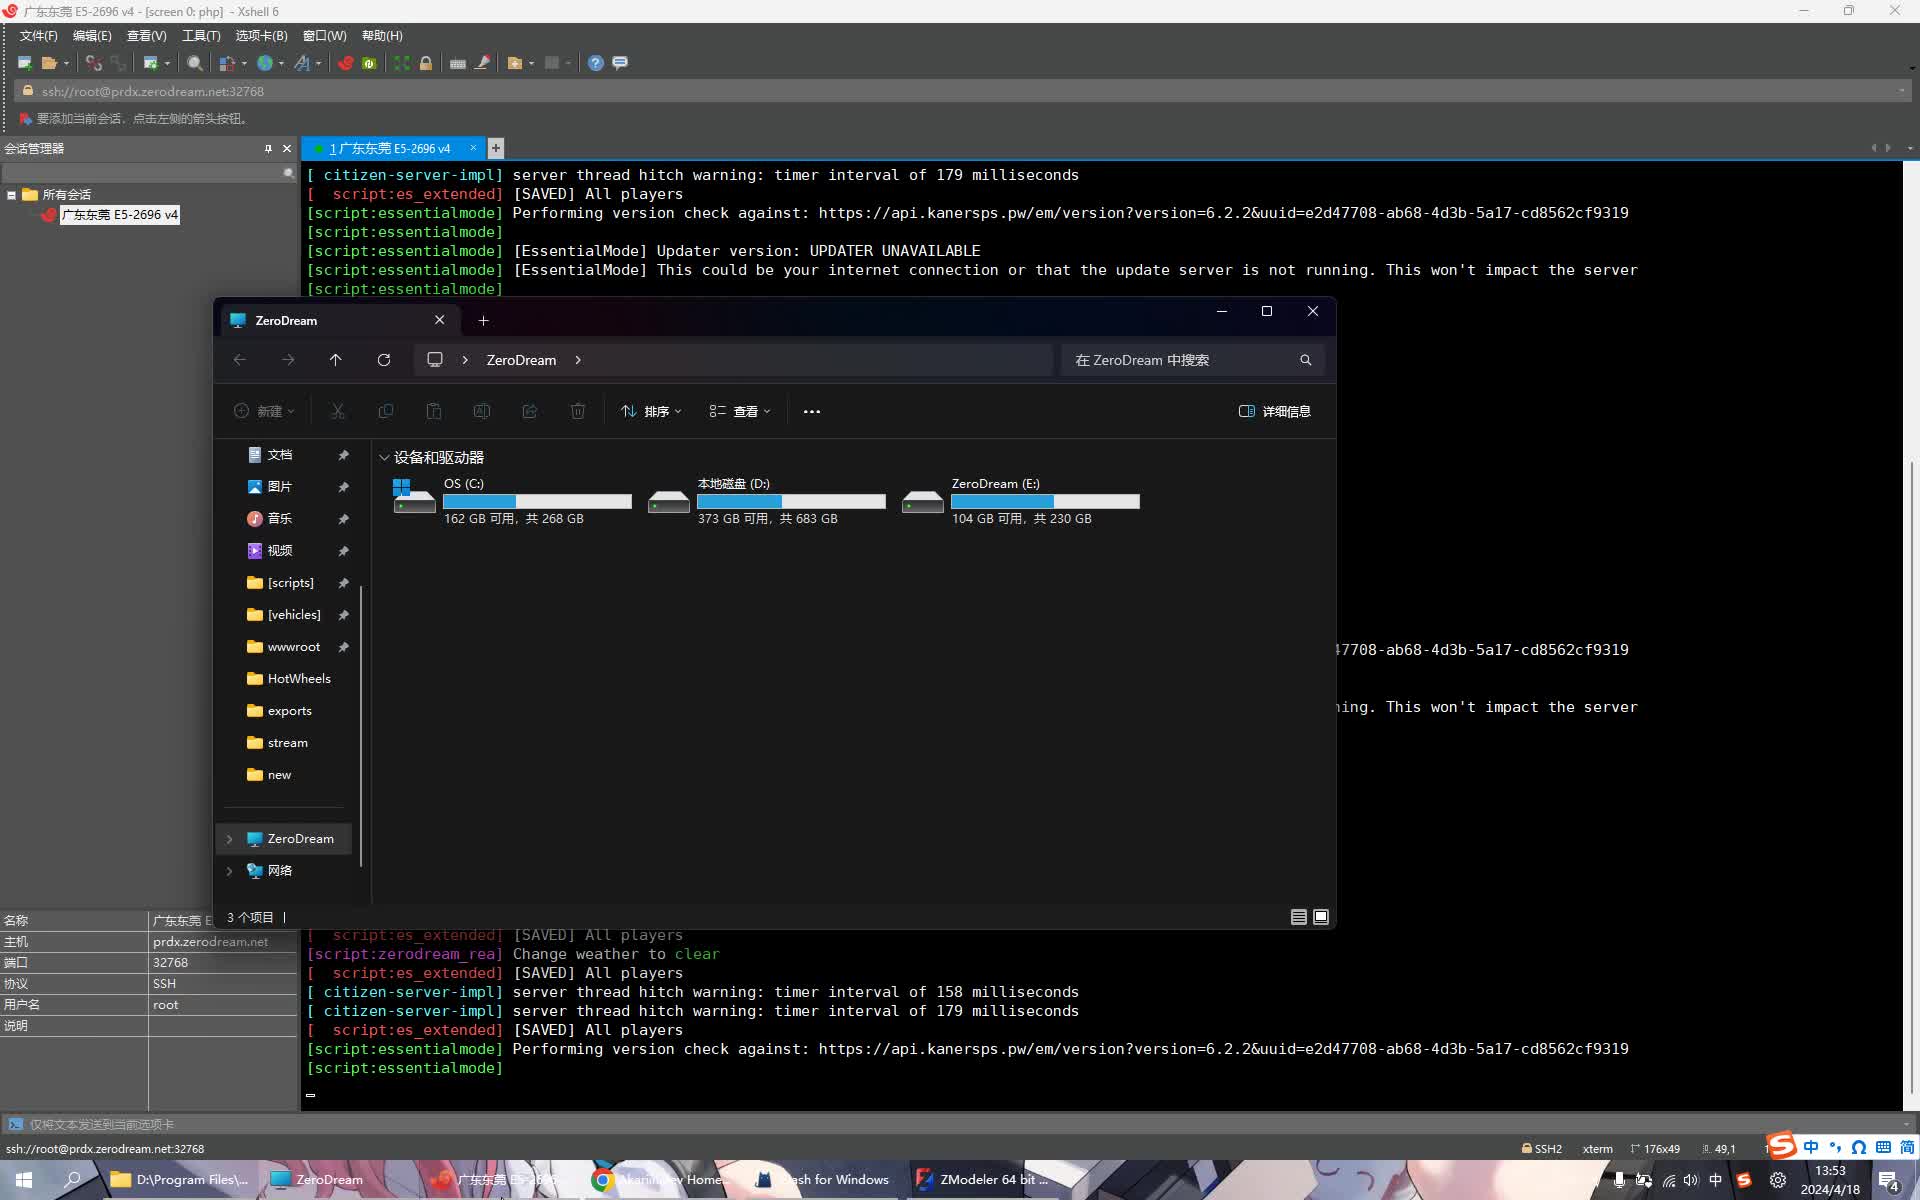This screenshot has height=1200, width=1920.
Task: Click the OS (C:) disk usage bar
Action: (537, 501)
